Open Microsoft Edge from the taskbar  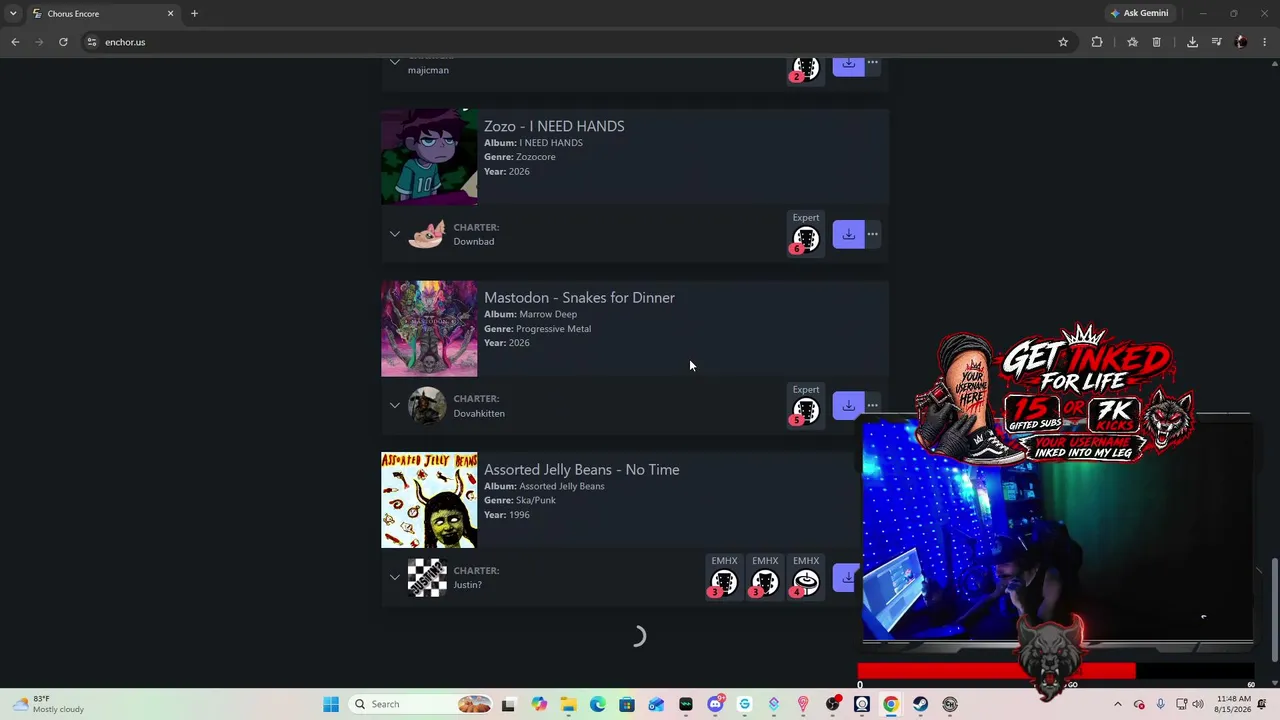coord(597,704)
